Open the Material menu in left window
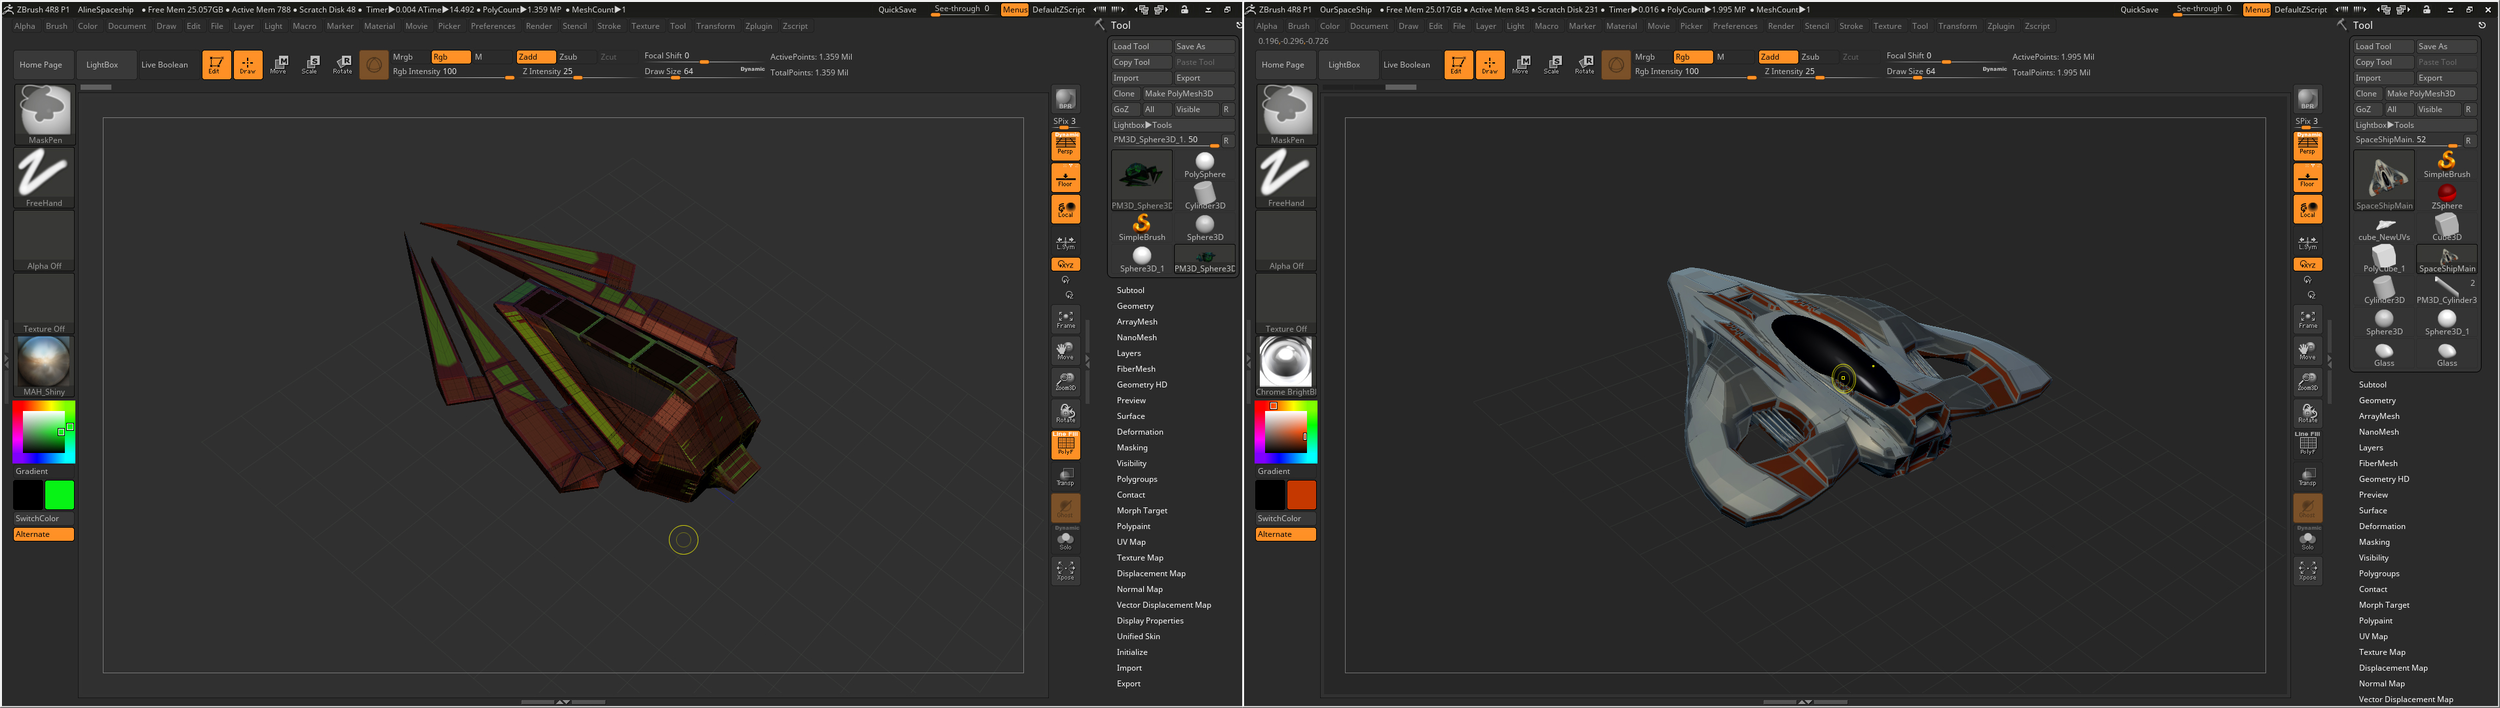This screenshot has height=708, width=2500. pyautogui.click(x=379, y=26)
